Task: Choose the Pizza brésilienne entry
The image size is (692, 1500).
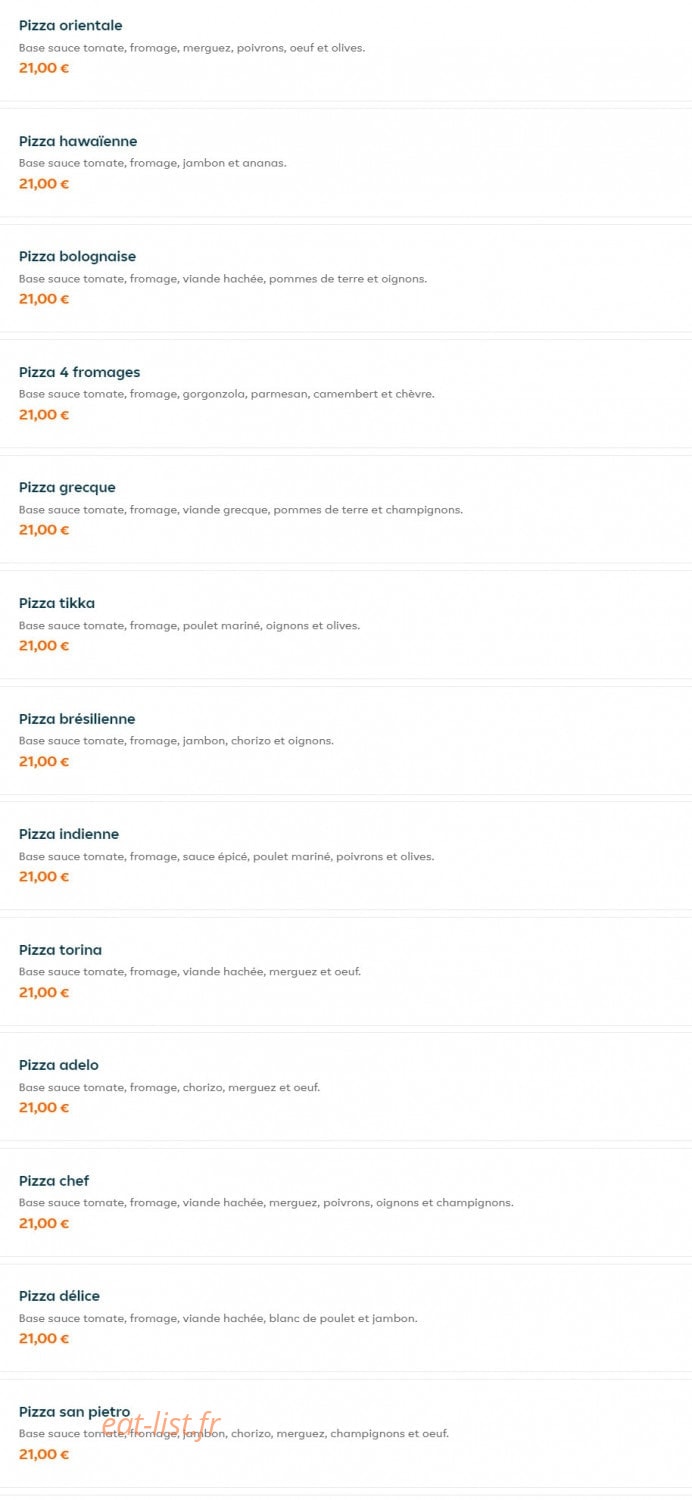Action: point(346,740)
